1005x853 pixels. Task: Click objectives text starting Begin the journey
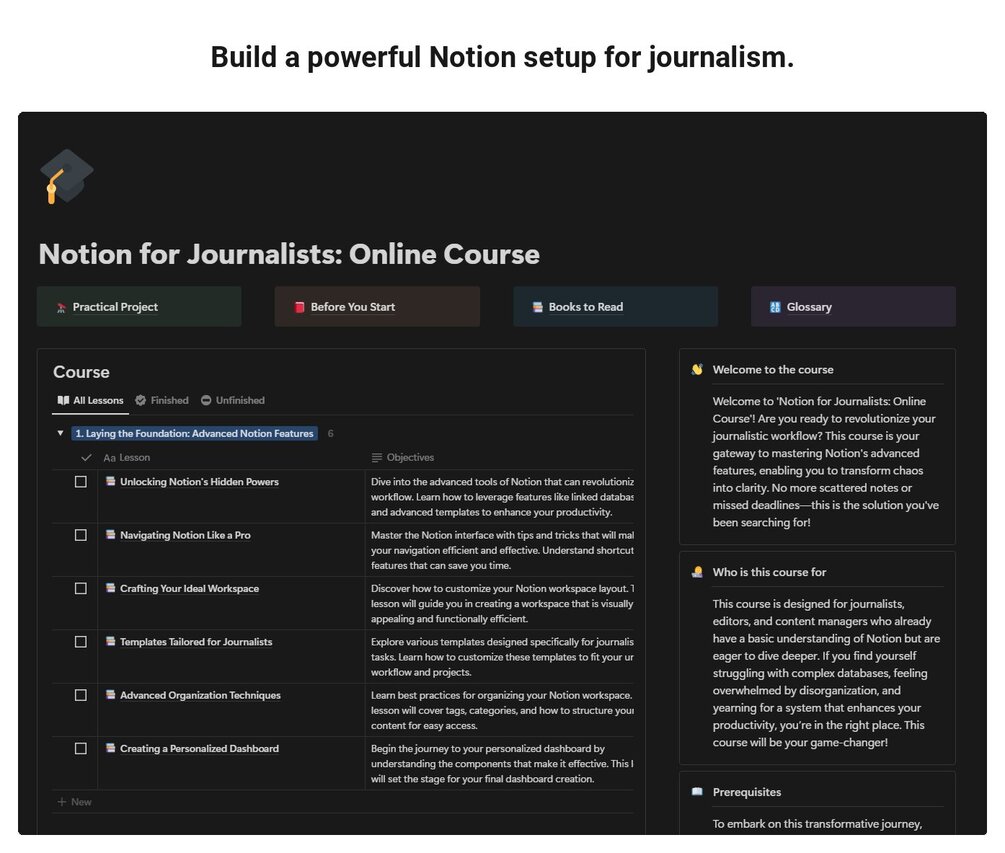pyautogui.click(x=502, y=764)
